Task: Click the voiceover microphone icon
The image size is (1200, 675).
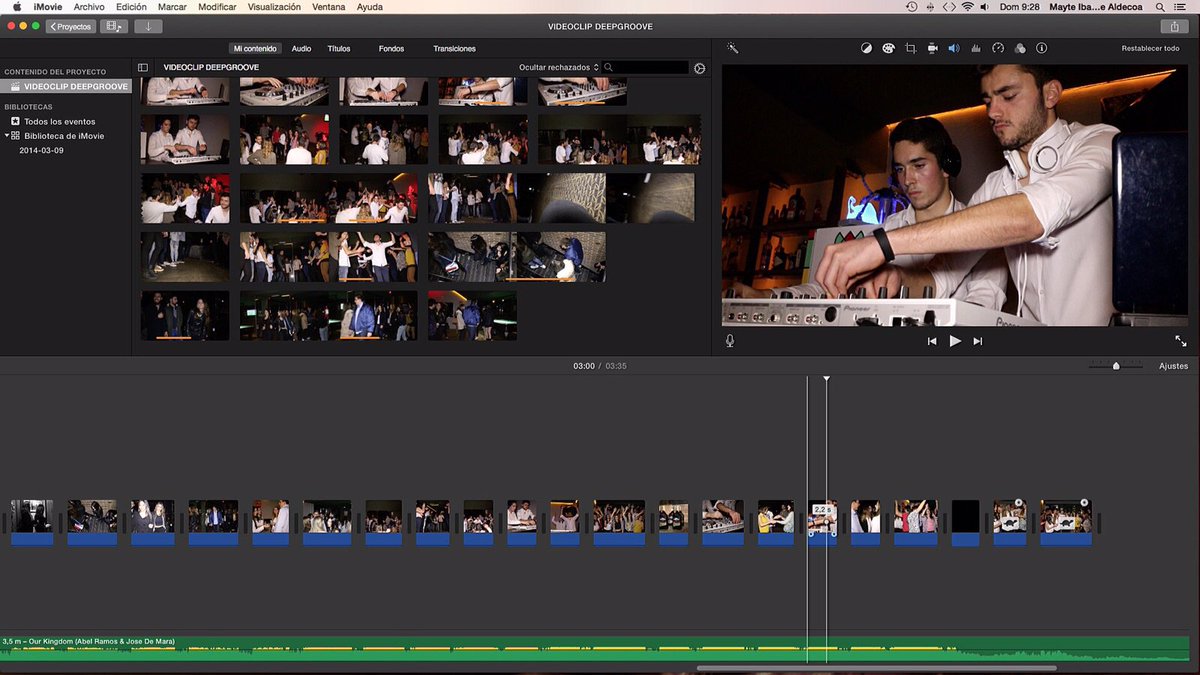Action: coord(730,341)
